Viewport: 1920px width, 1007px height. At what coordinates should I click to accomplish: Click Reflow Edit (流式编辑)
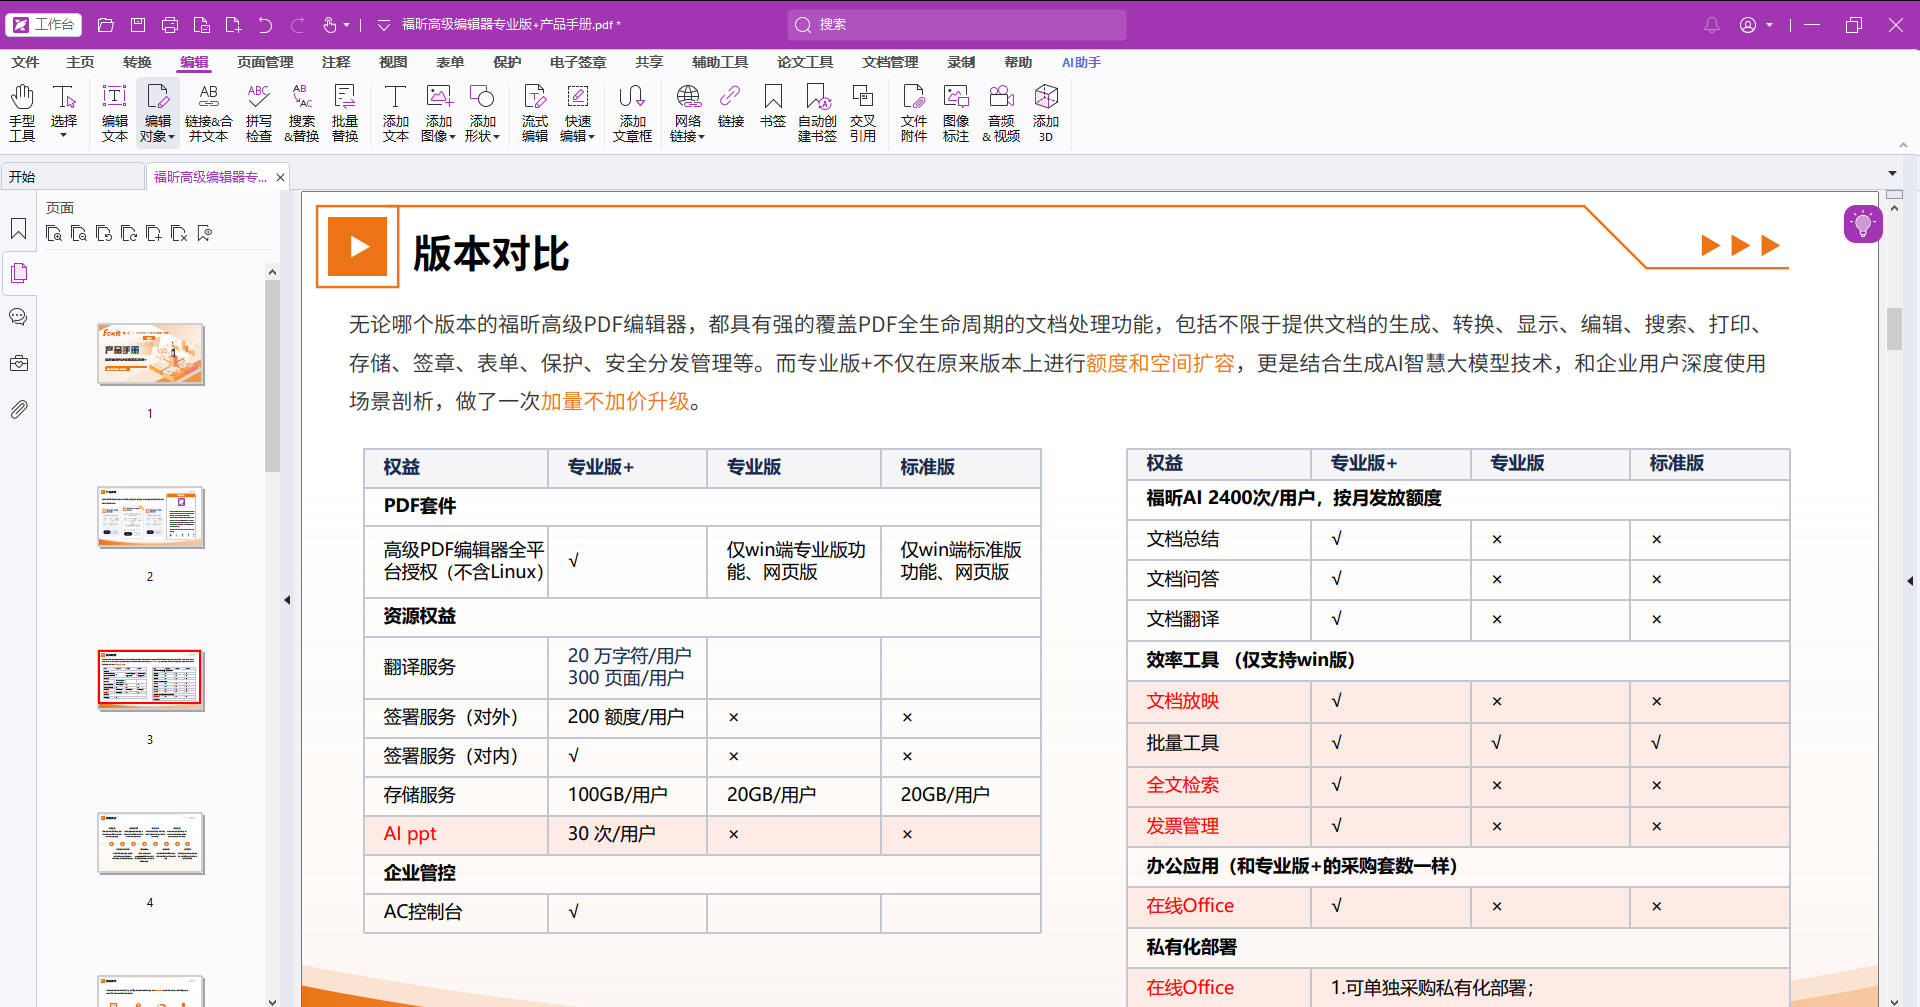click(x=535, y=112)
